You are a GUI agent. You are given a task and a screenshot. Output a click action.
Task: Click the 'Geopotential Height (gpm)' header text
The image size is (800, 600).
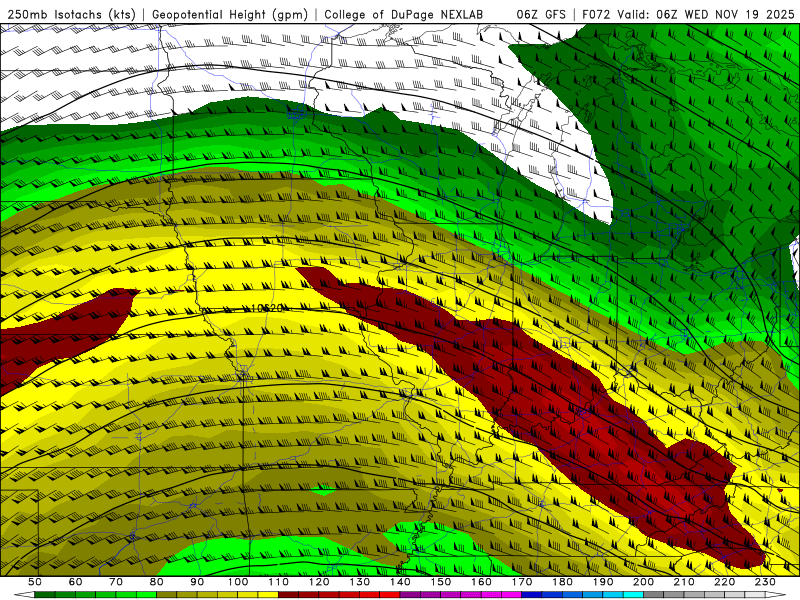coord(230,15)
